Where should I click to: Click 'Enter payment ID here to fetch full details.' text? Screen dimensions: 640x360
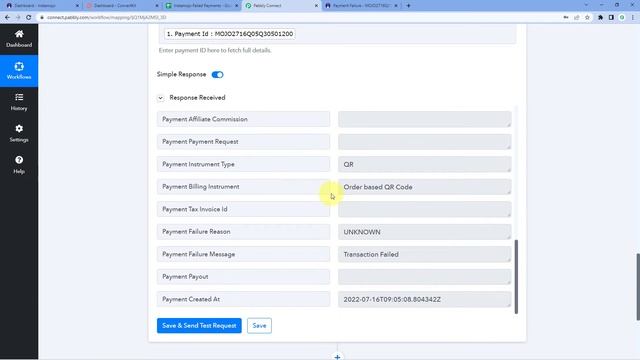pos(215,51)
